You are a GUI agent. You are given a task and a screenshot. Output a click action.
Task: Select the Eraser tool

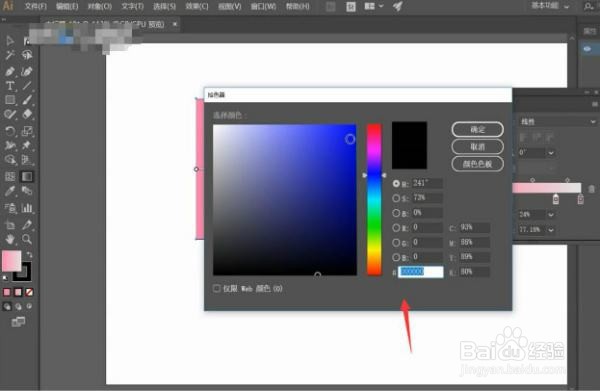click(27, 114)
